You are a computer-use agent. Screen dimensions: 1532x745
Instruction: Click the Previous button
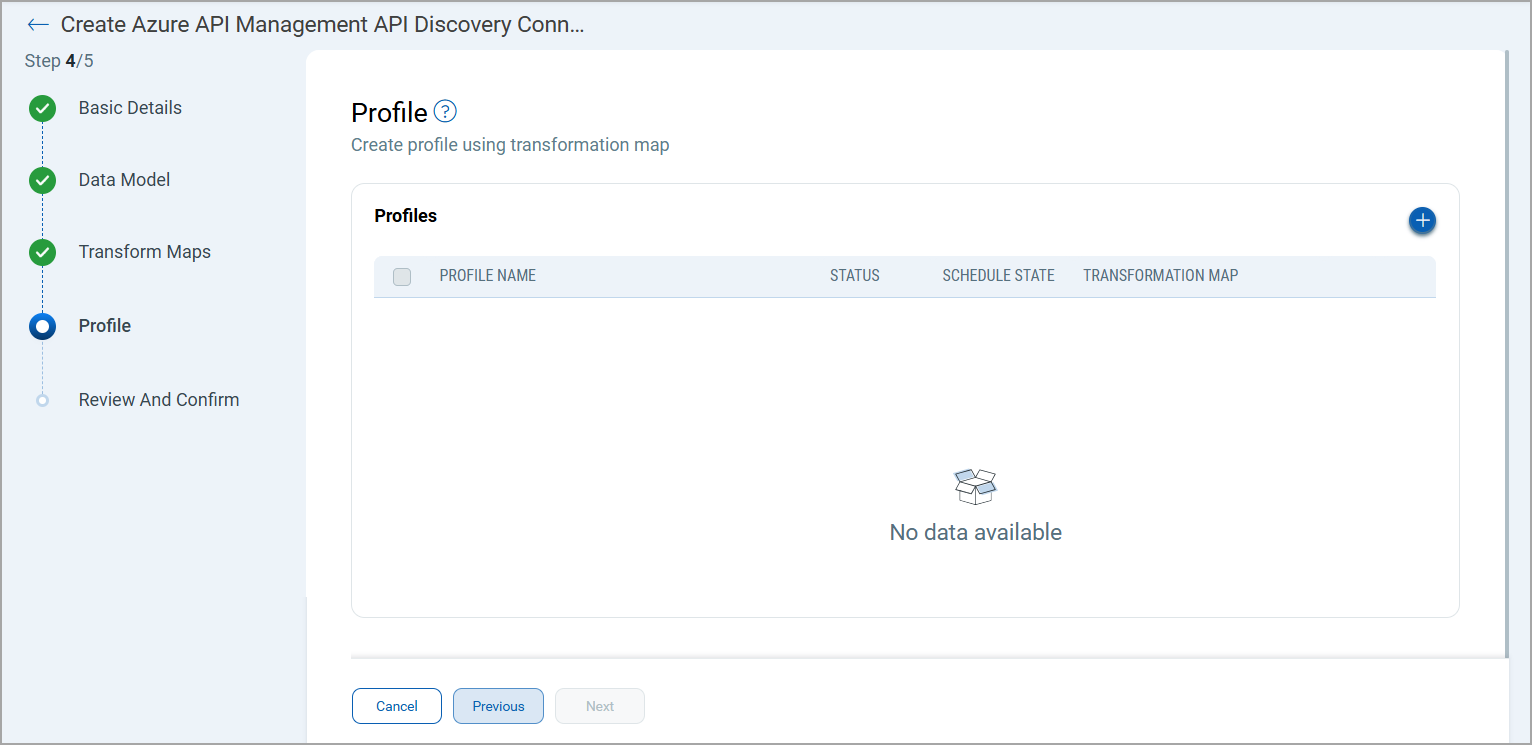pos(498,706)
